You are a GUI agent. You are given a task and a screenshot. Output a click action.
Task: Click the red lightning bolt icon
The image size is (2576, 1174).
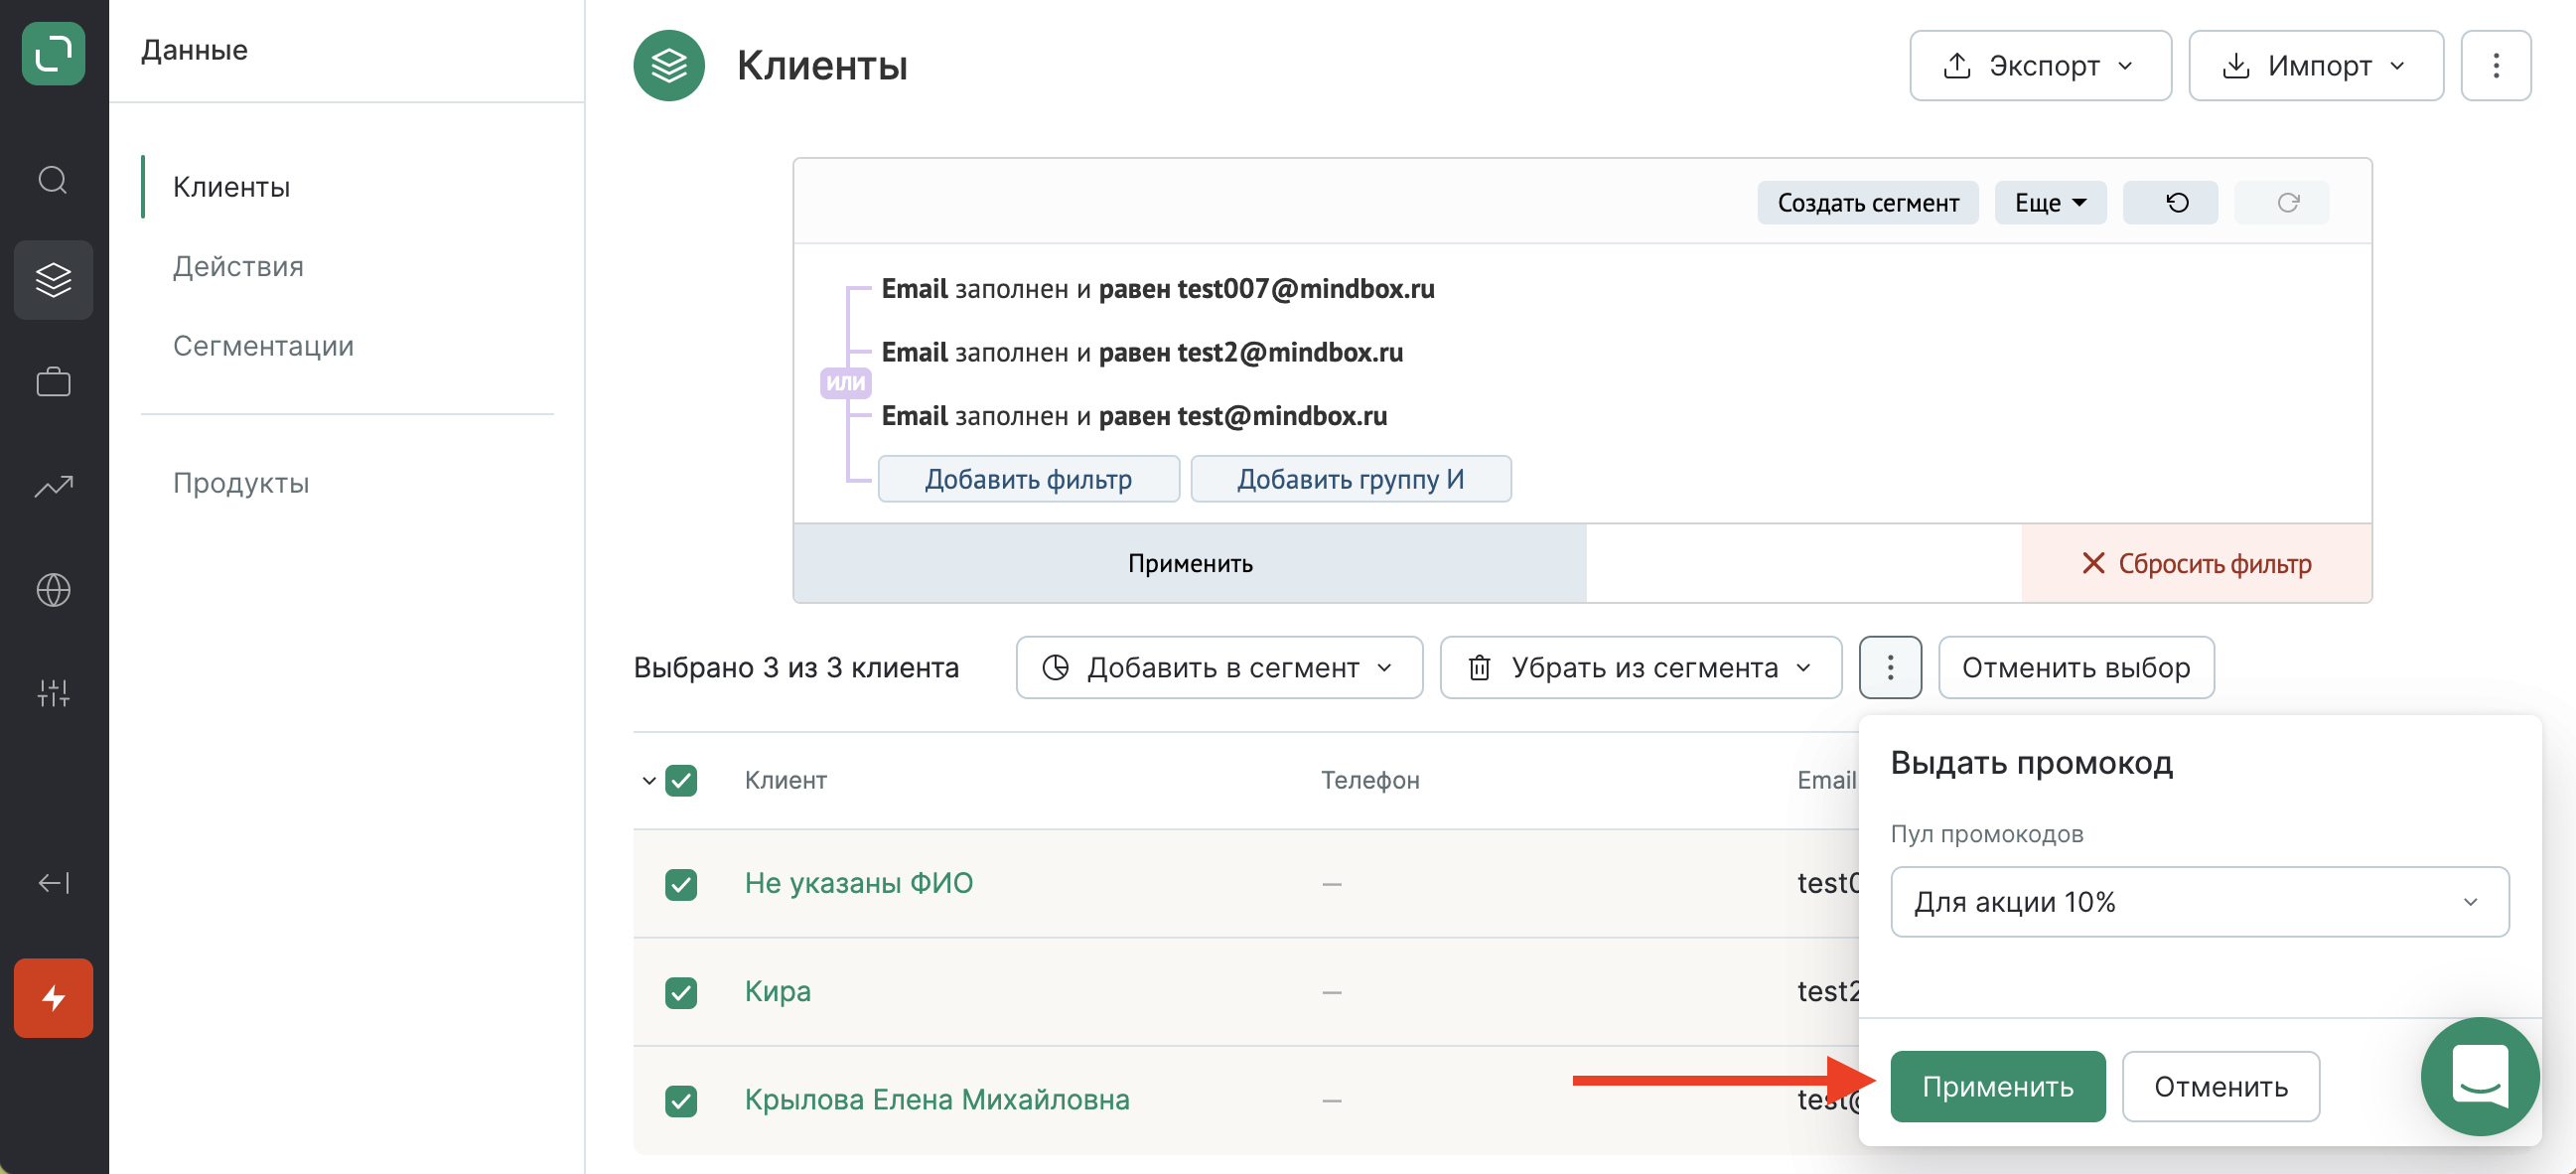(x=53, y=997)
